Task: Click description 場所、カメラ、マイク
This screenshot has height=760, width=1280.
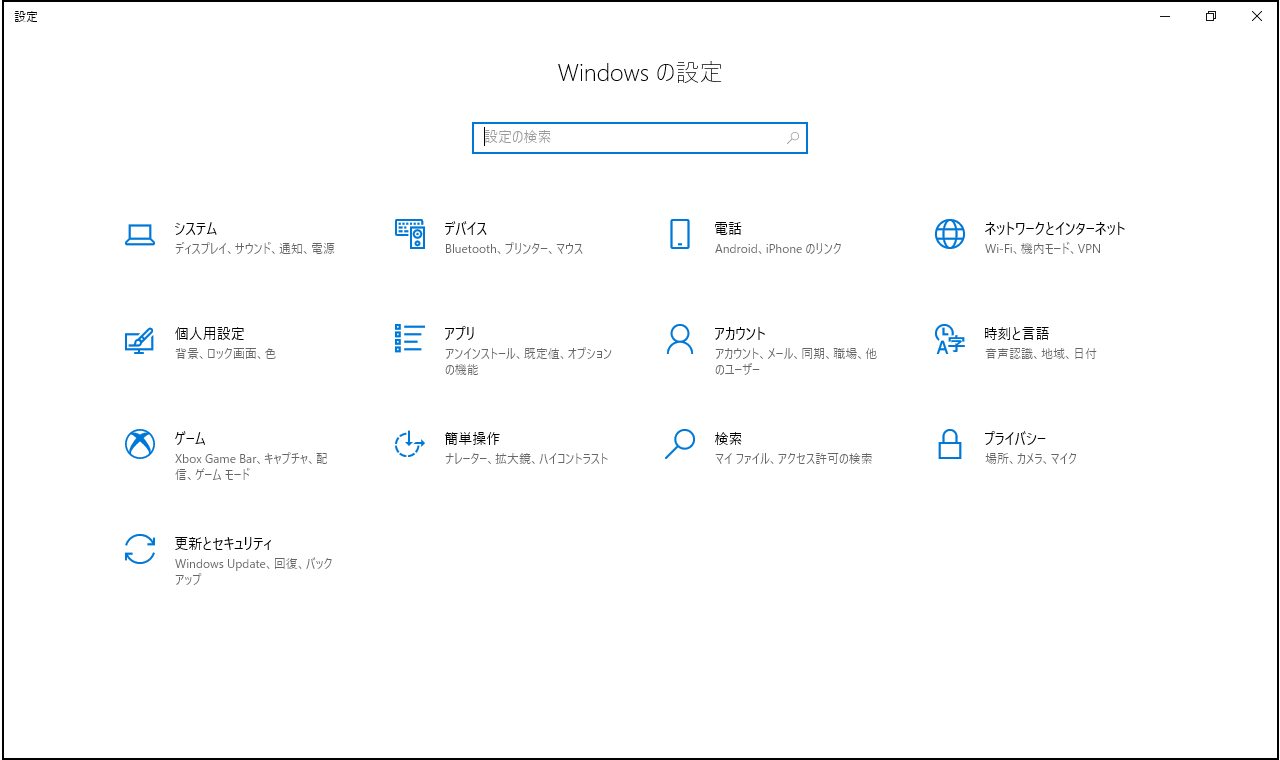Action: click(1031, 459)
